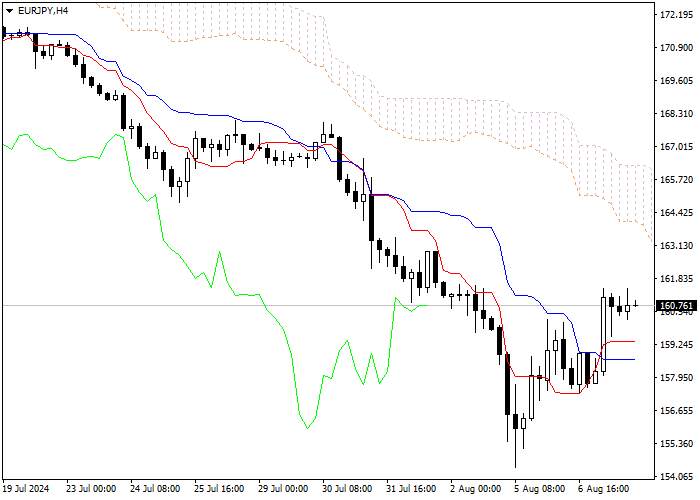Click the 5 Aug 08:00 time label

click(540, 489)
